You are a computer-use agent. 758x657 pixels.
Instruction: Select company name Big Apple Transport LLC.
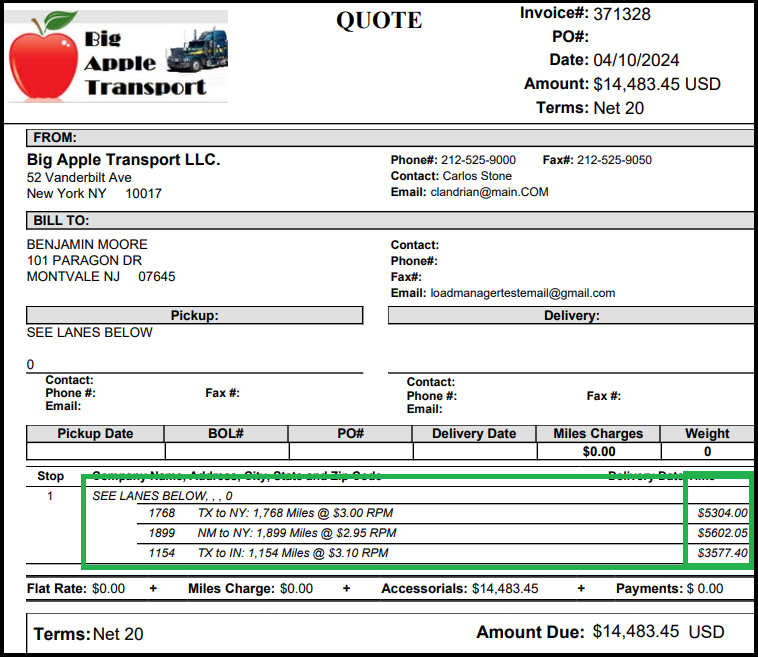[123, 160]
